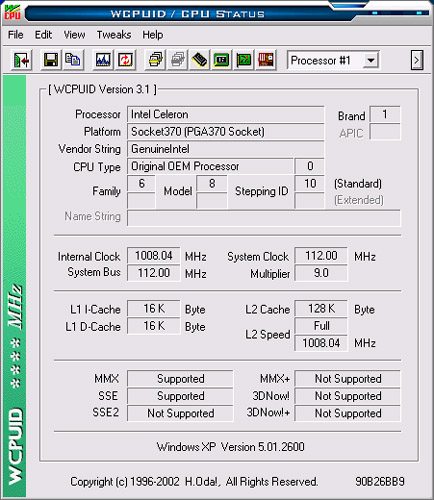The image size is (434, 500).
Task: Click the toolbar overflow chevron
Action: tap(417, 60)
